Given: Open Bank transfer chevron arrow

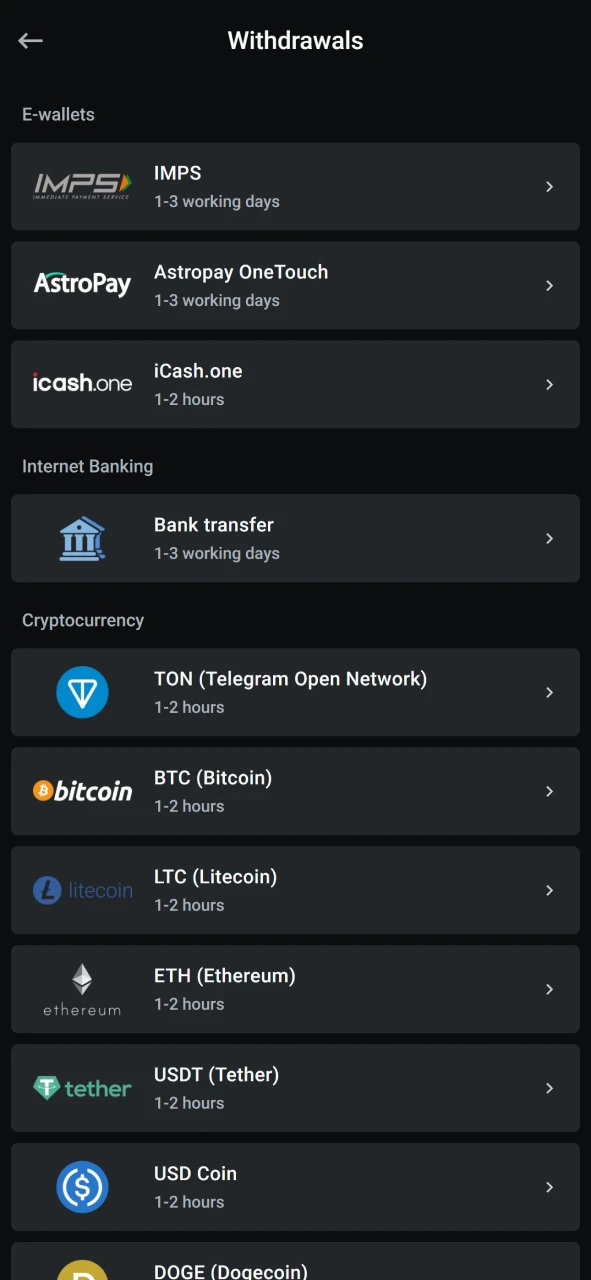Looking at the screenshot, I should pos(549,538).
